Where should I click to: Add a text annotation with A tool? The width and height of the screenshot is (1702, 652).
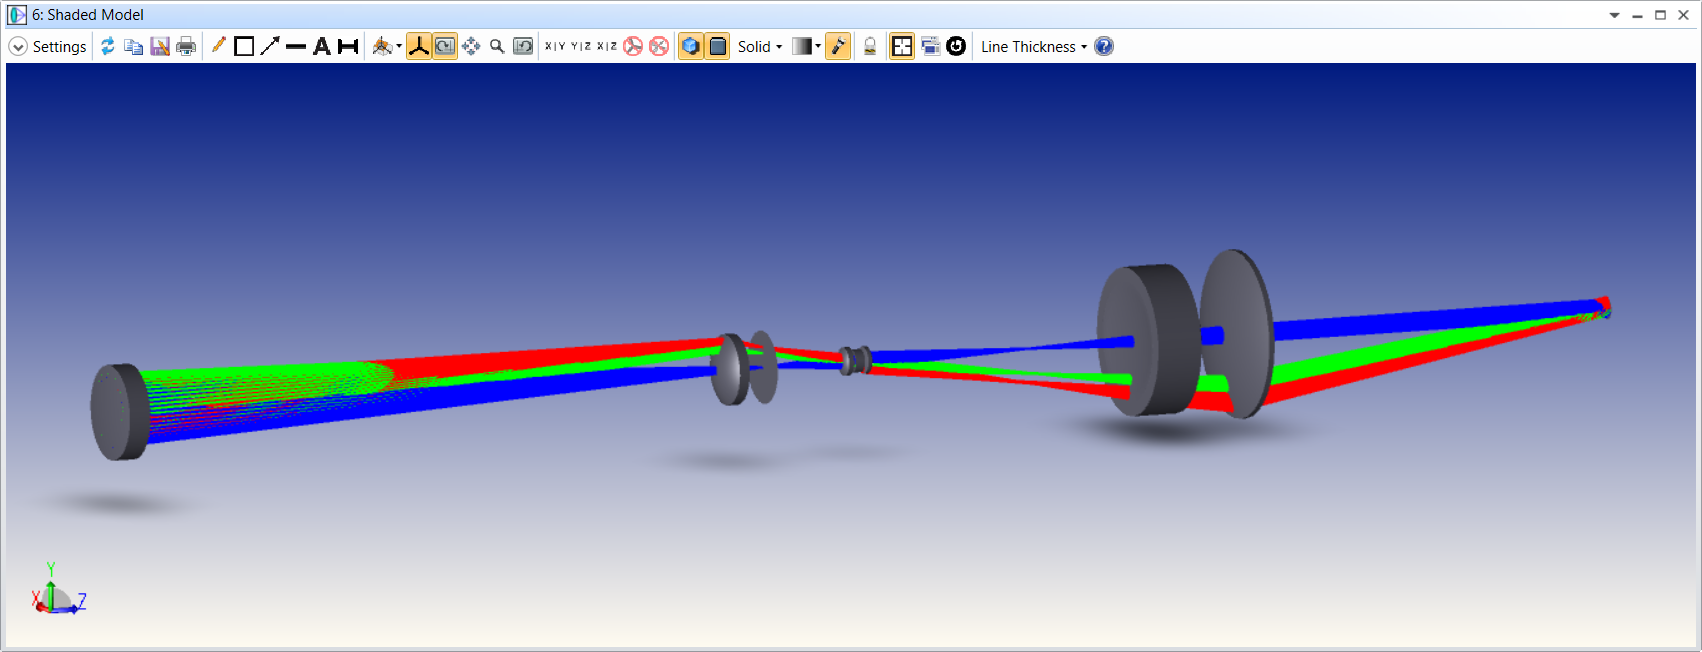click(322, 46)
